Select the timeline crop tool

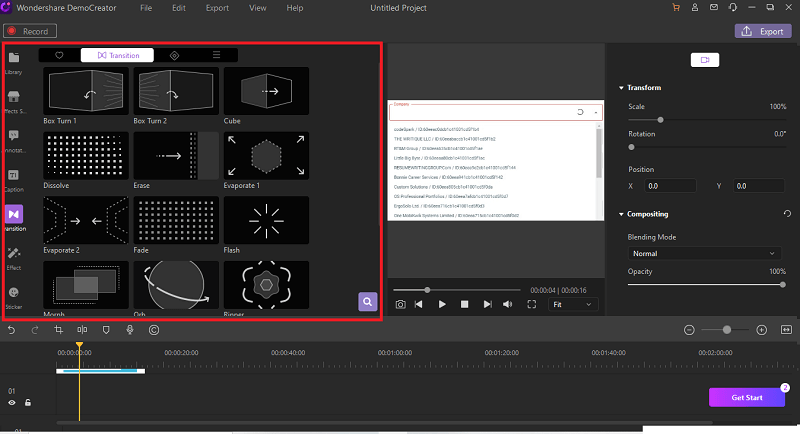(x=59, y=330)
